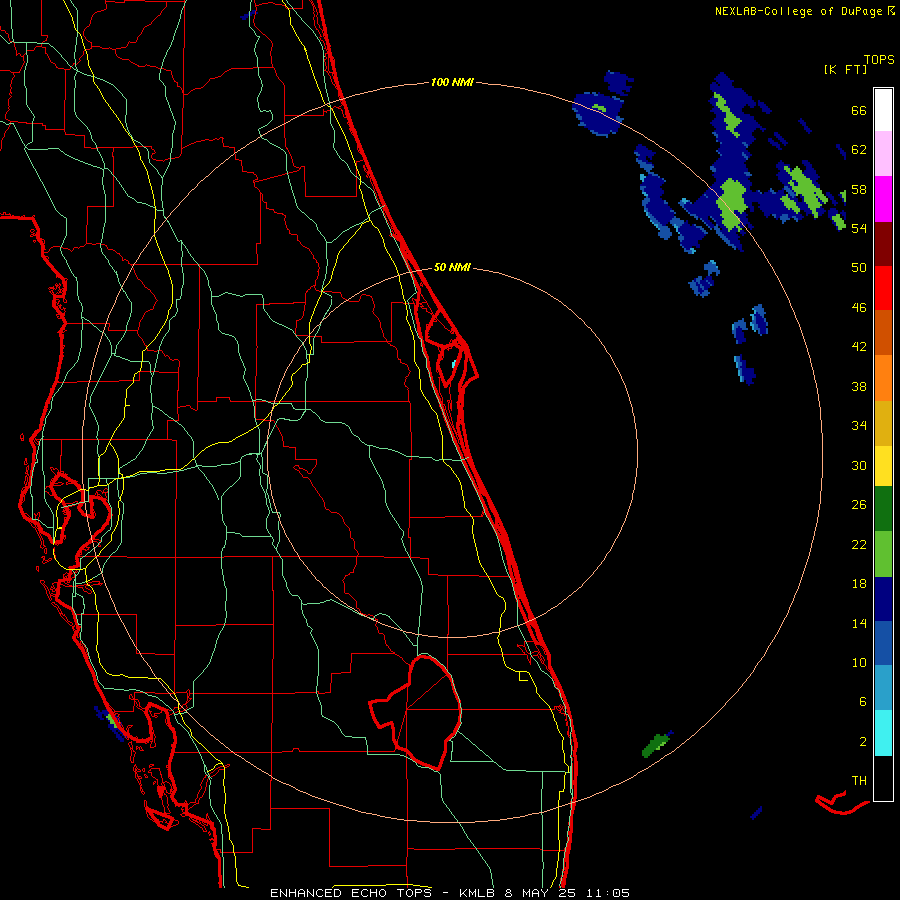Click the tiny cyan echo near Cape Canaveral
Viewport: 900px width, 900px height.
[x=454, y=364]
